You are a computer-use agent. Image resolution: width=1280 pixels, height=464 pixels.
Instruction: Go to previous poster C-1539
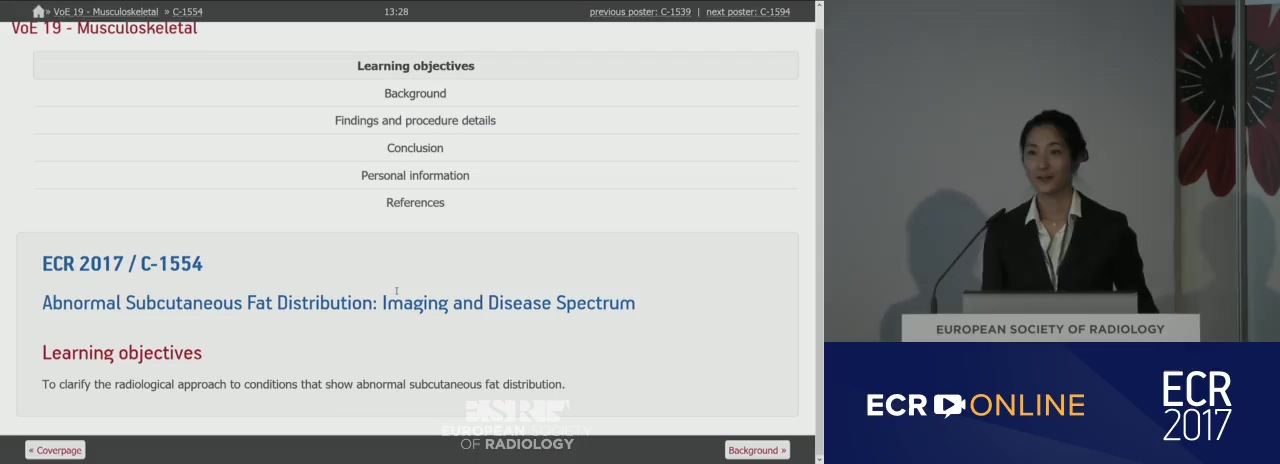pos(640,12)
